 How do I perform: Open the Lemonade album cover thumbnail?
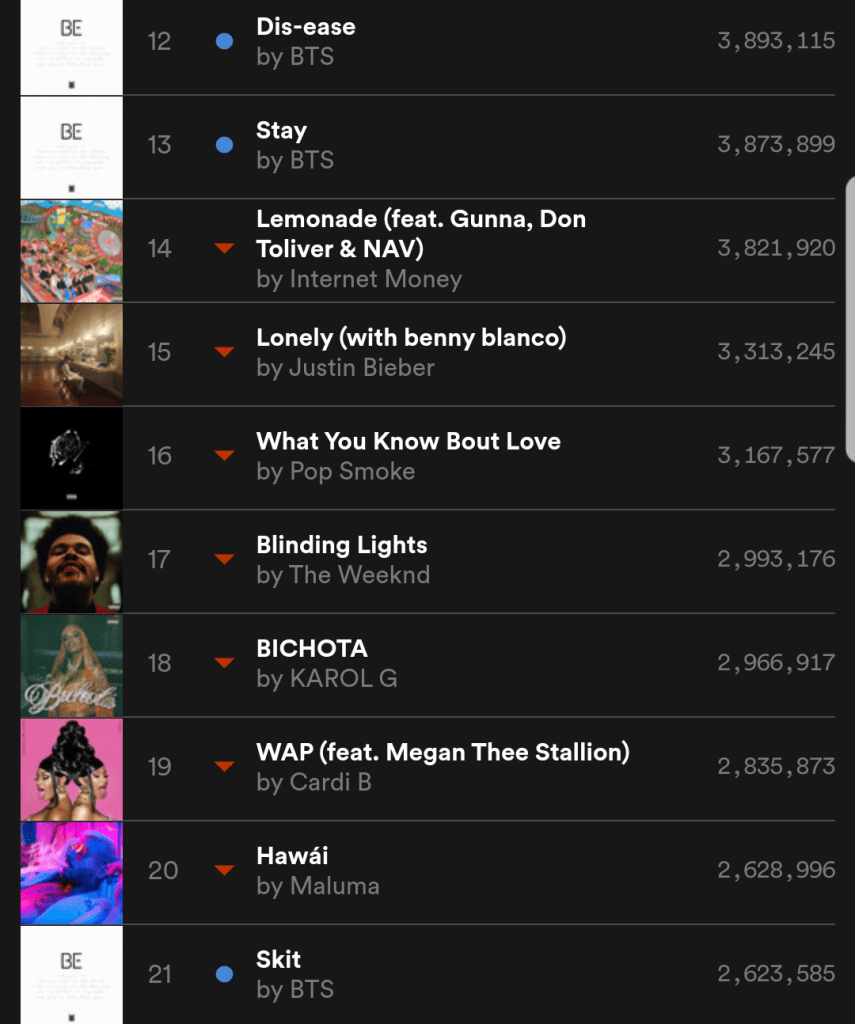[72, 250]
